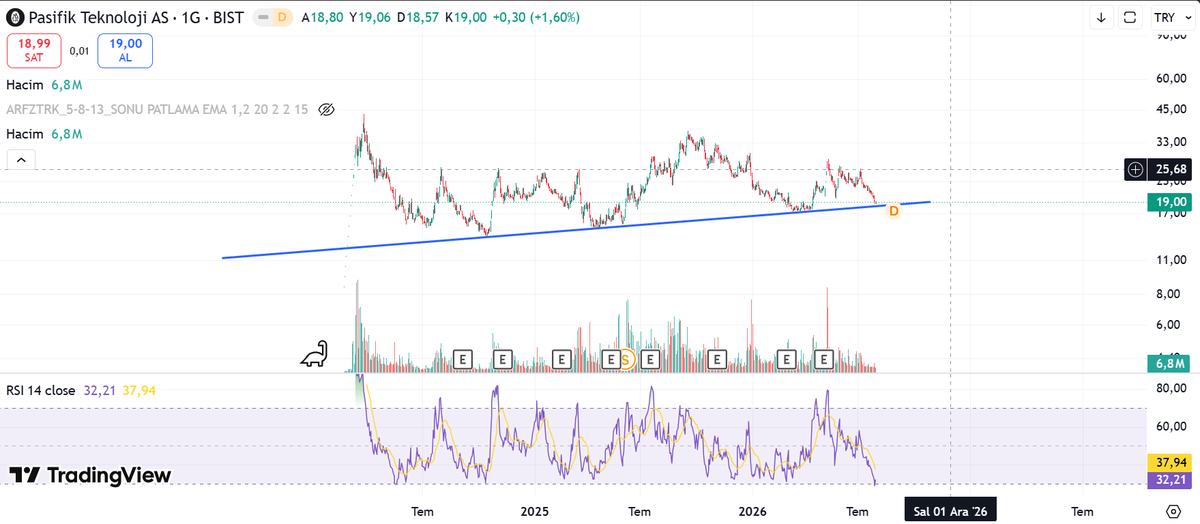Click the yellow 37,94 RSI axis label
This screenshot has width=1200, height=524.
coord(1168,463)
